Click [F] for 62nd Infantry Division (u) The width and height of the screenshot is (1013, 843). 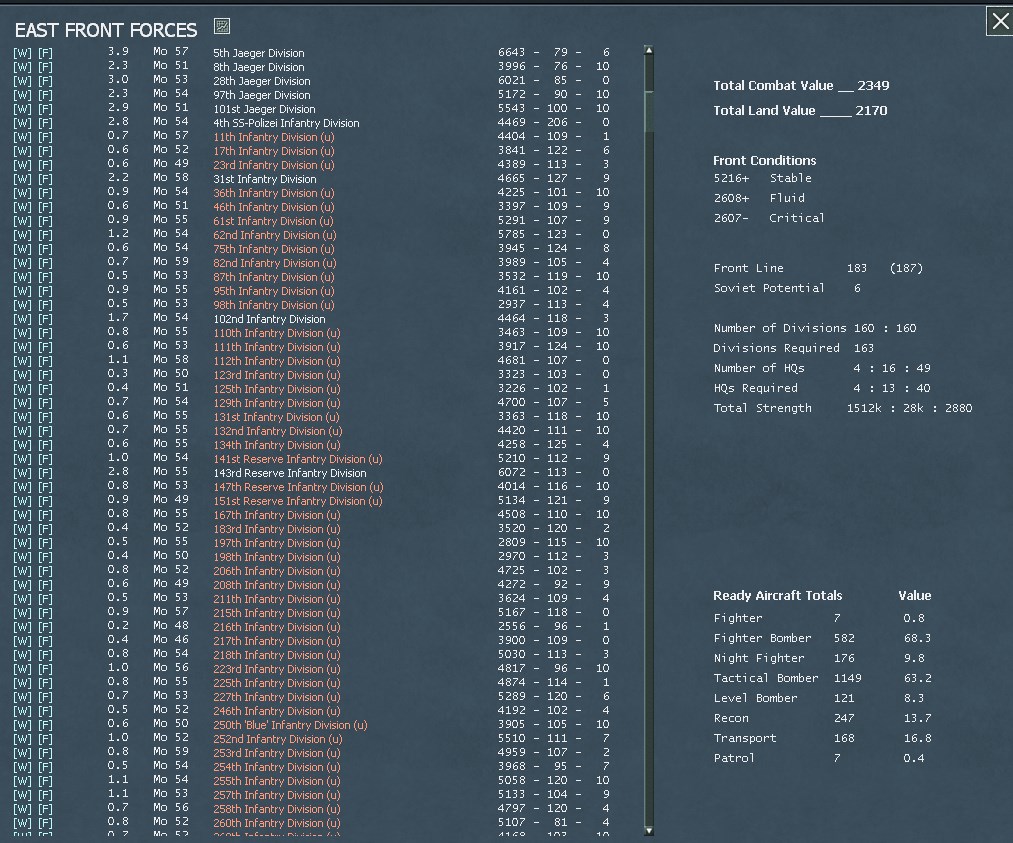(45, 235)
